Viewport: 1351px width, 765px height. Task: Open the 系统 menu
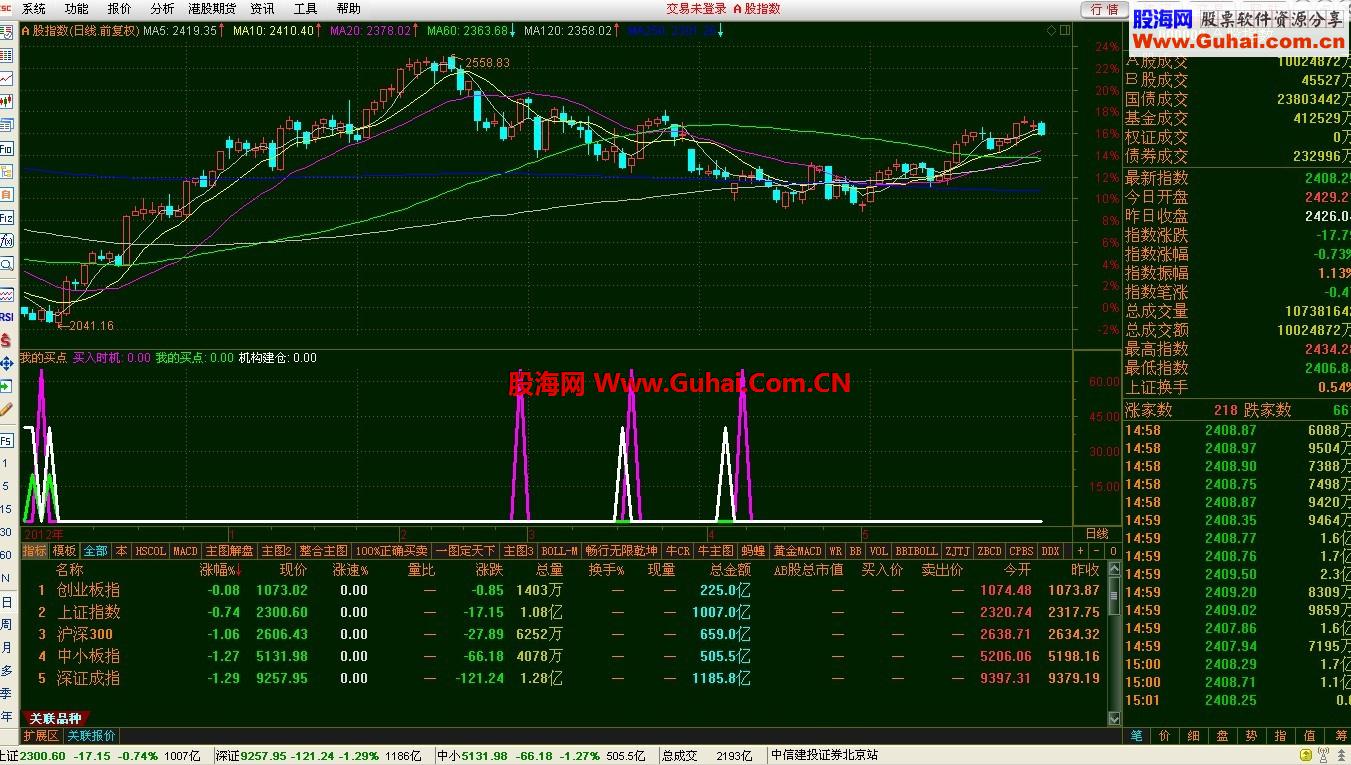click(34, 8)
